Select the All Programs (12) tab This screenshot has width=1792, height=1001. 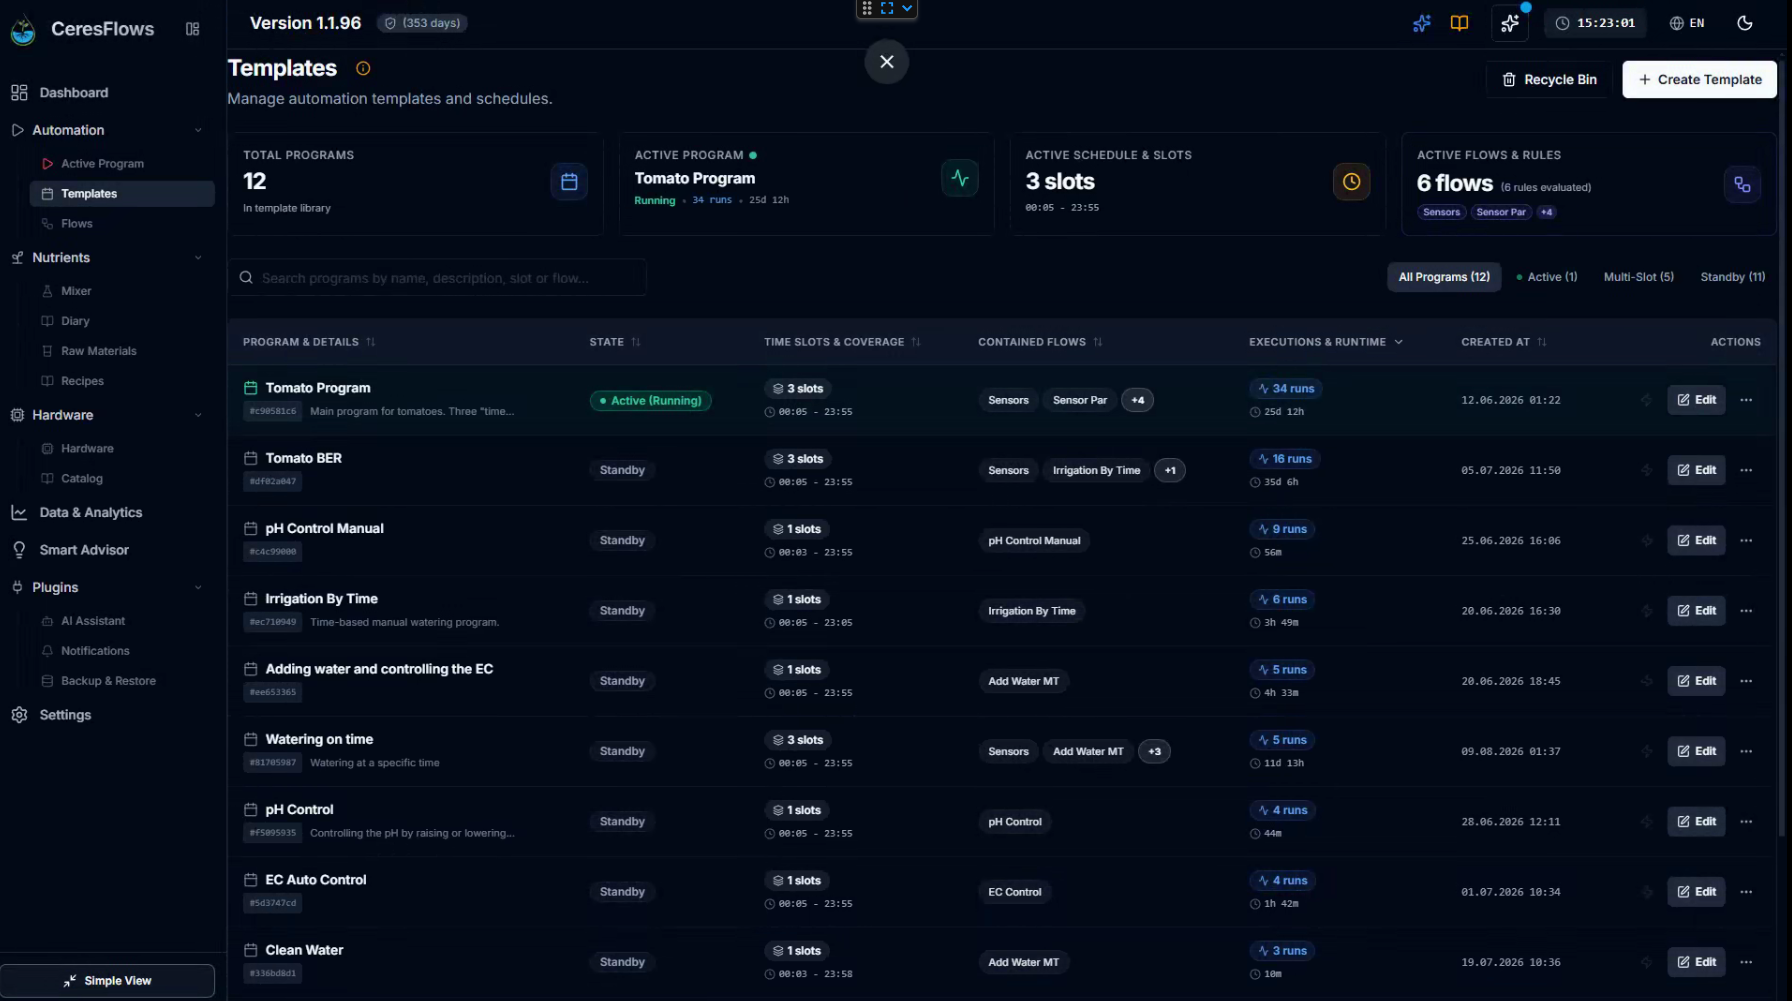[1444, 277]
